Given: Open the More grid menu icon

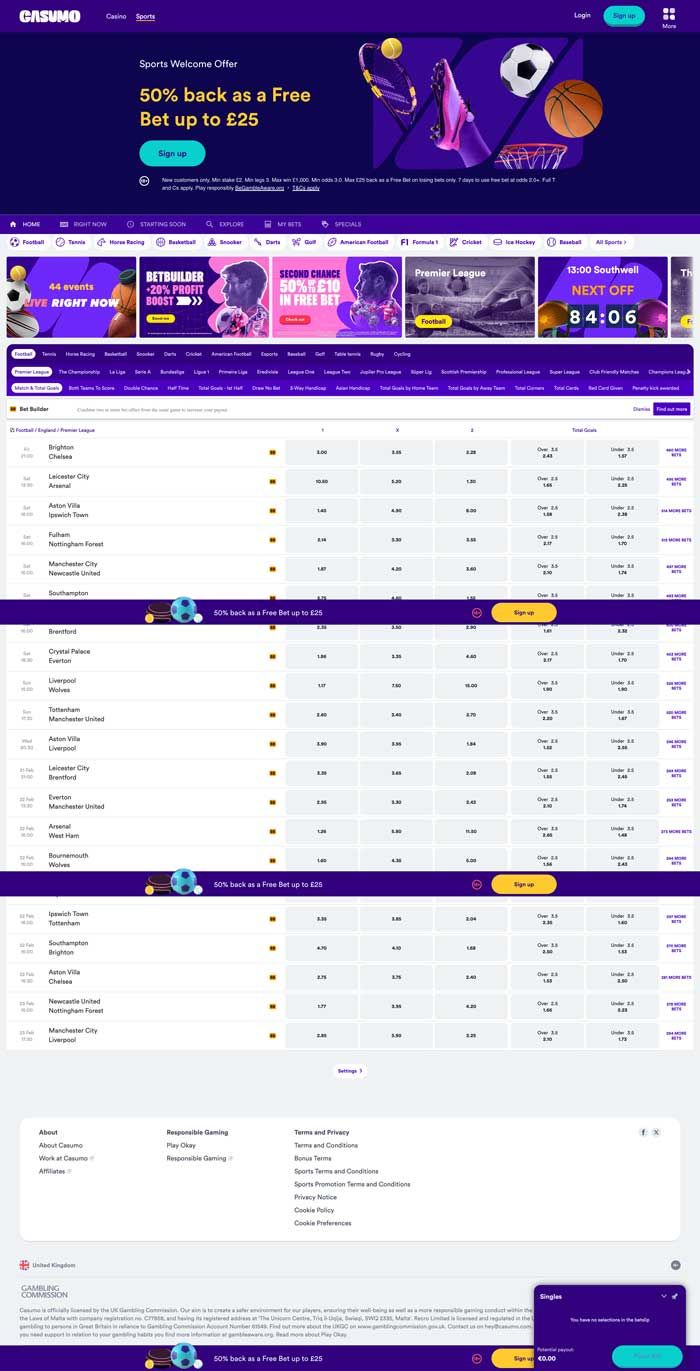Looking at the screenshot, I should pyautogui.click(x=669, y=14).
